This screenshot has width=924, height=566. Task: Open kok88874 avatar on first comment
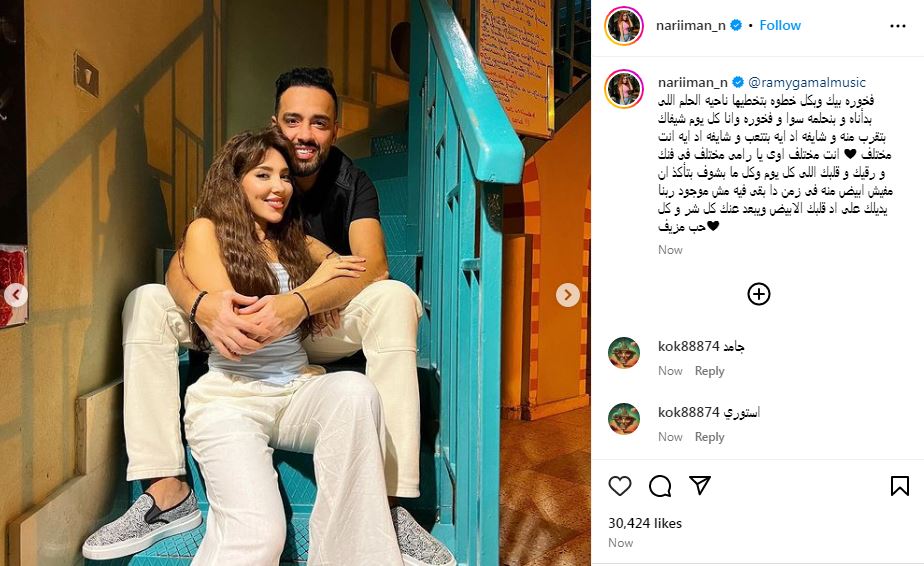coord(623,353)
